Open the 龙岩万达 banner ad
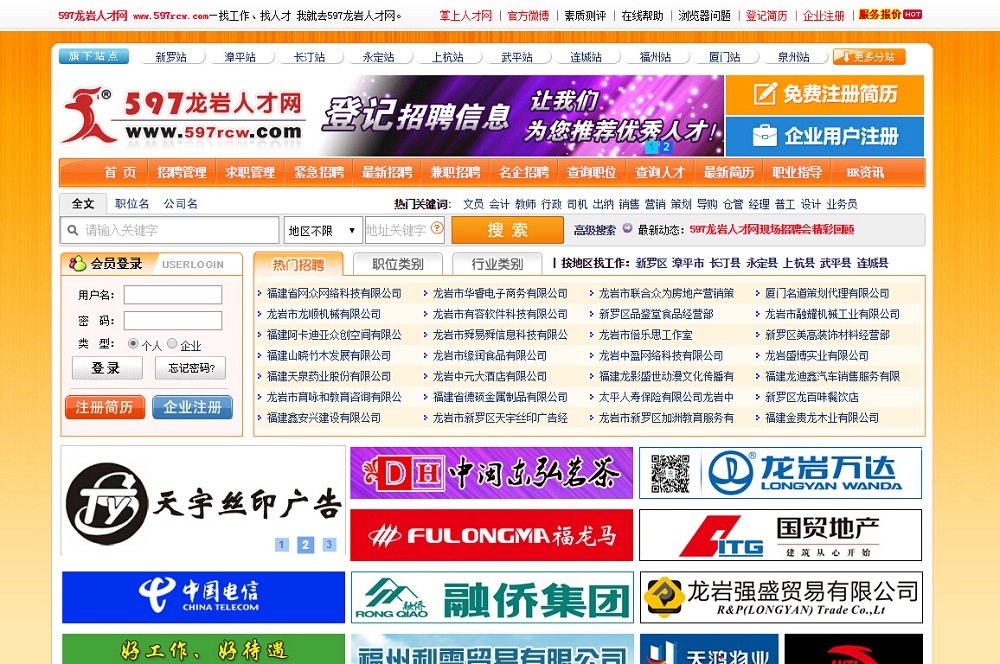Image resolution: width=1000 pixels, height=664 pixels. point(781,473)
